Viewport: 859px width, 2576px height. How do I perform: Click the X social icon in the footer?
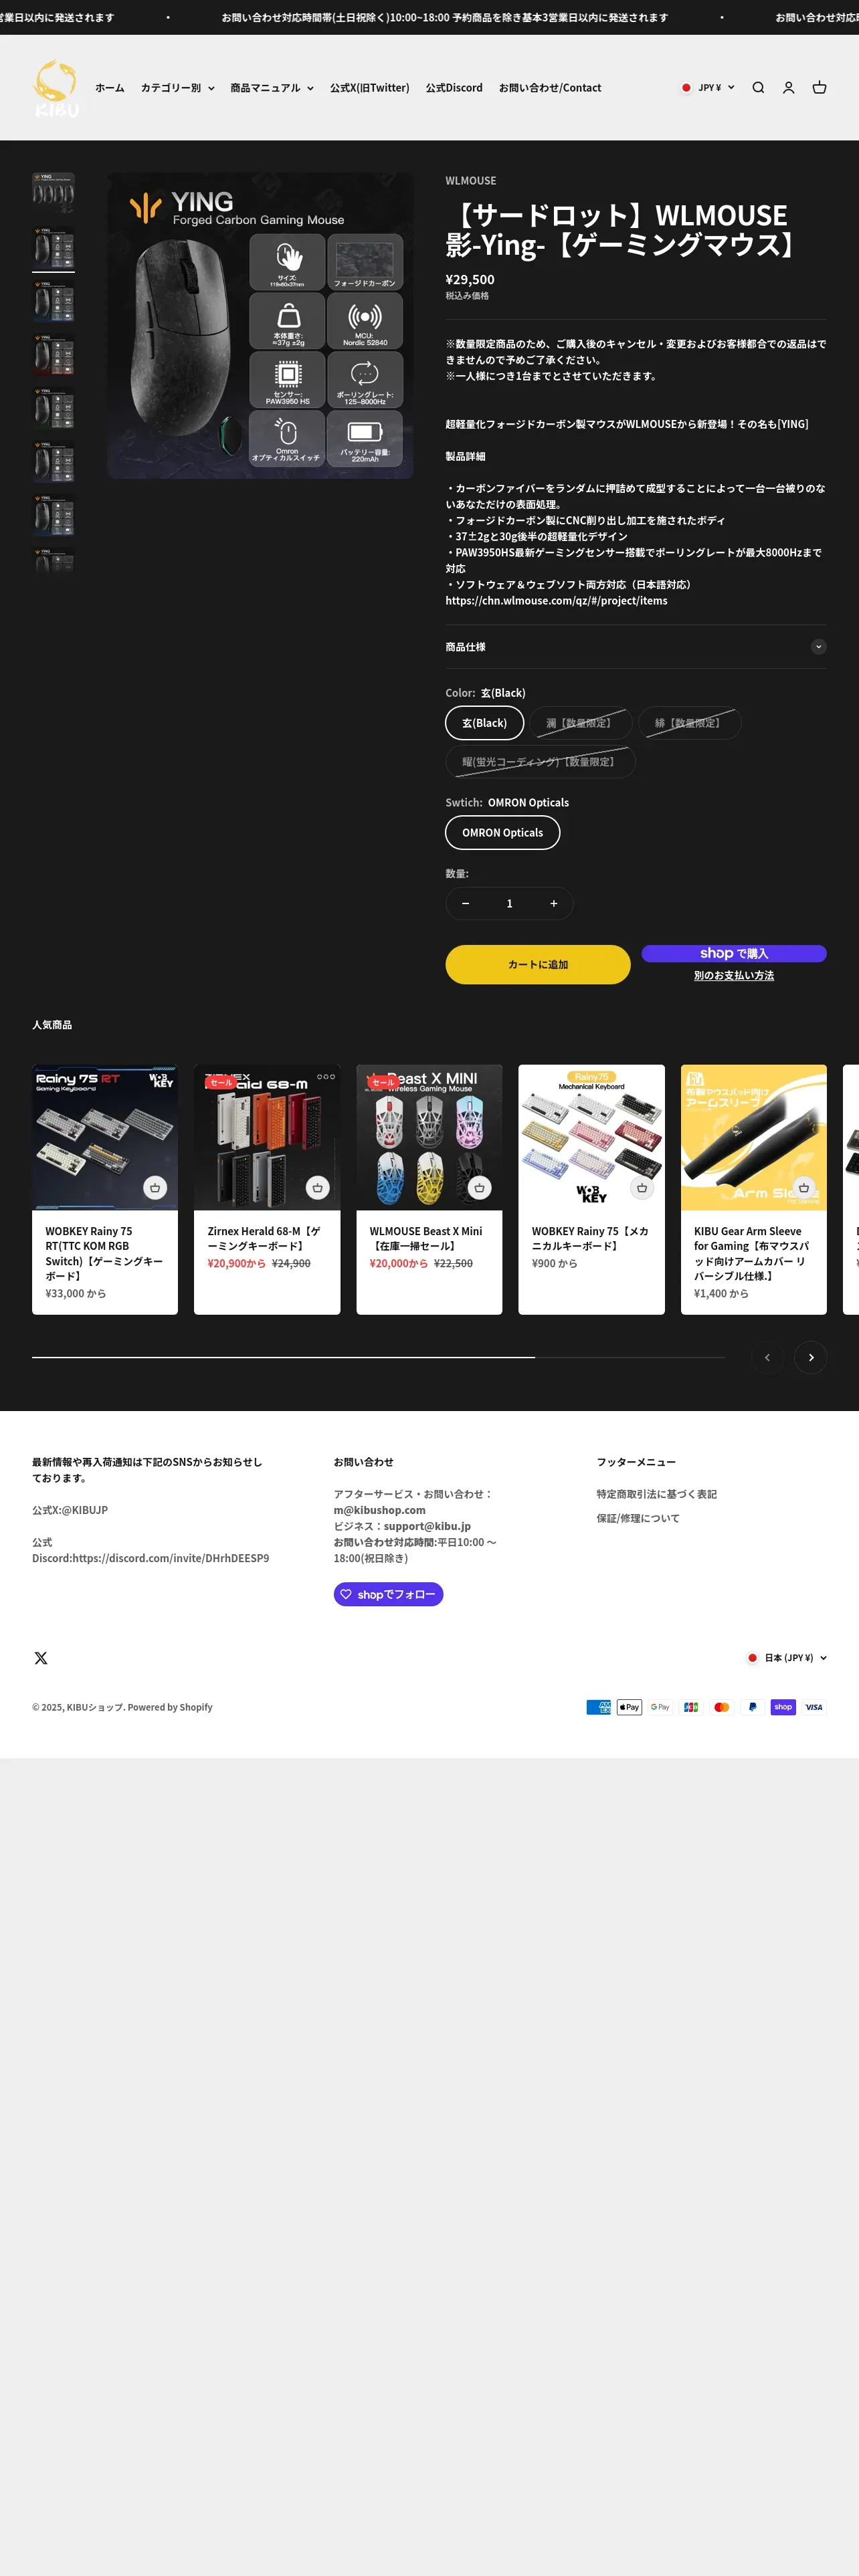point(41,1658)
